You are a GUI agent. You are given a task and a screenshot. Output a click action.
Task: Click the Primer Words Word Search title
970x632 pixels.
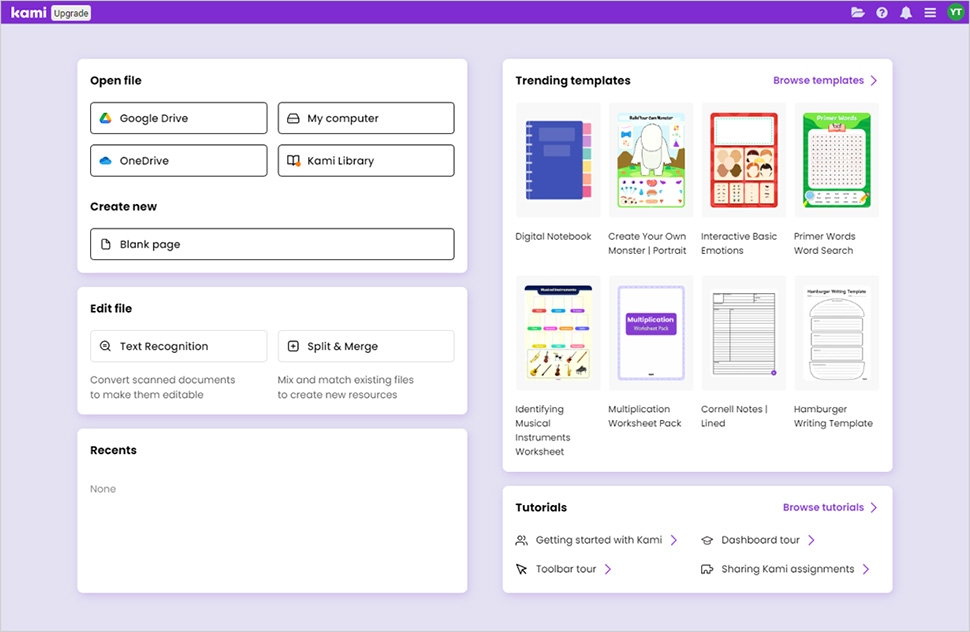[825, 244]
